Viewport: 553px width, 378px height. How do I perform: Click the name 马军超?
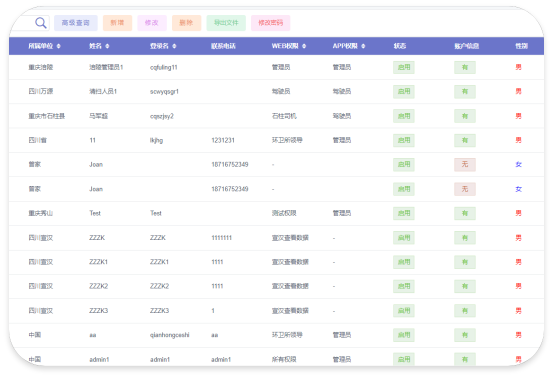[x=98, y=116]
